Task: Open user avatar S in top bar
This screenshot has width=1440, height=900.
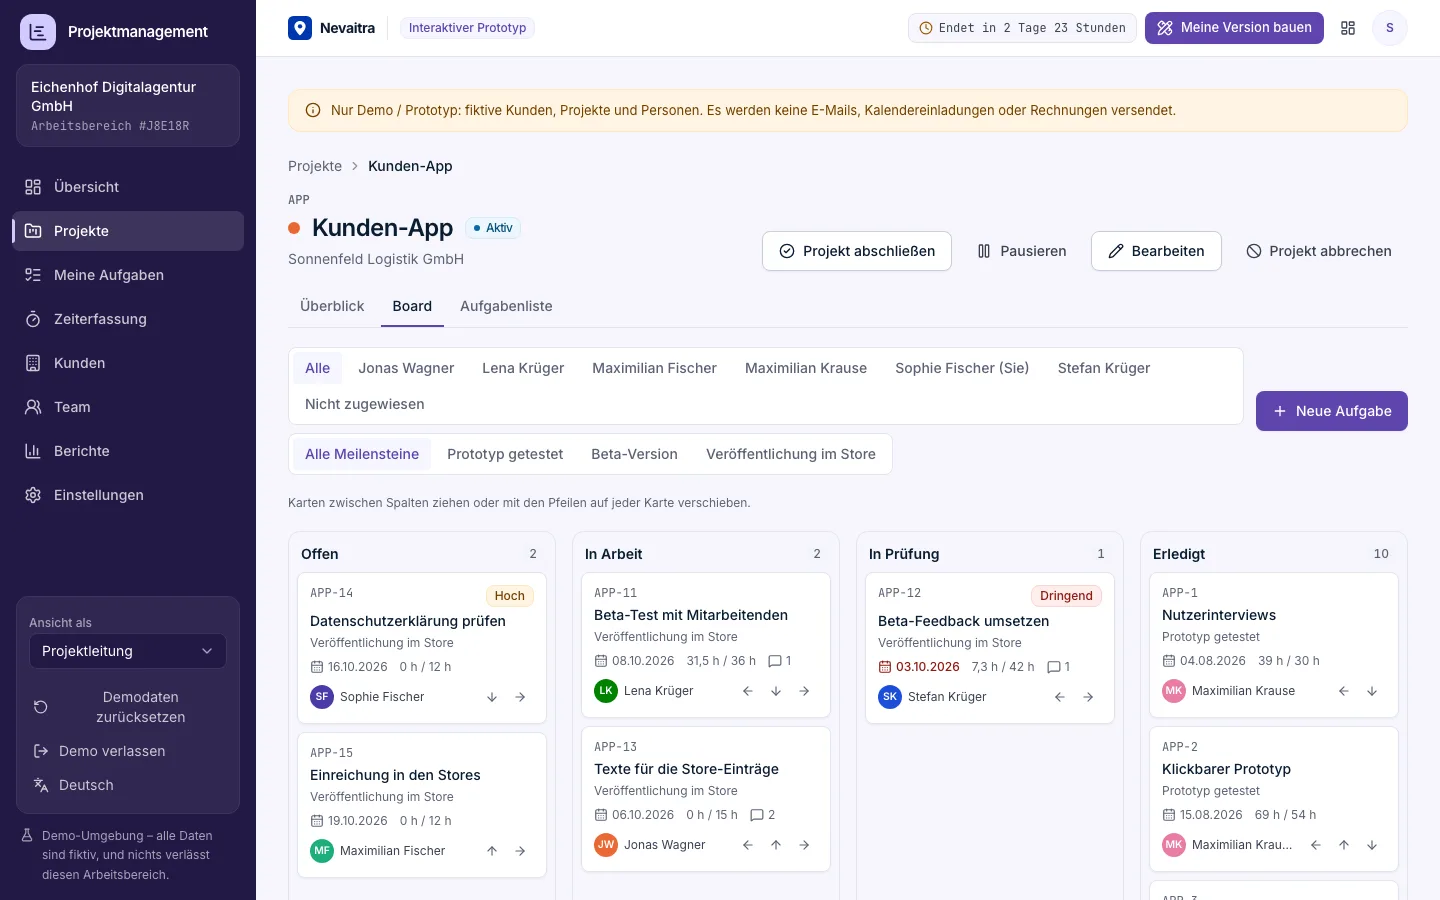Action: [1389, 28]
